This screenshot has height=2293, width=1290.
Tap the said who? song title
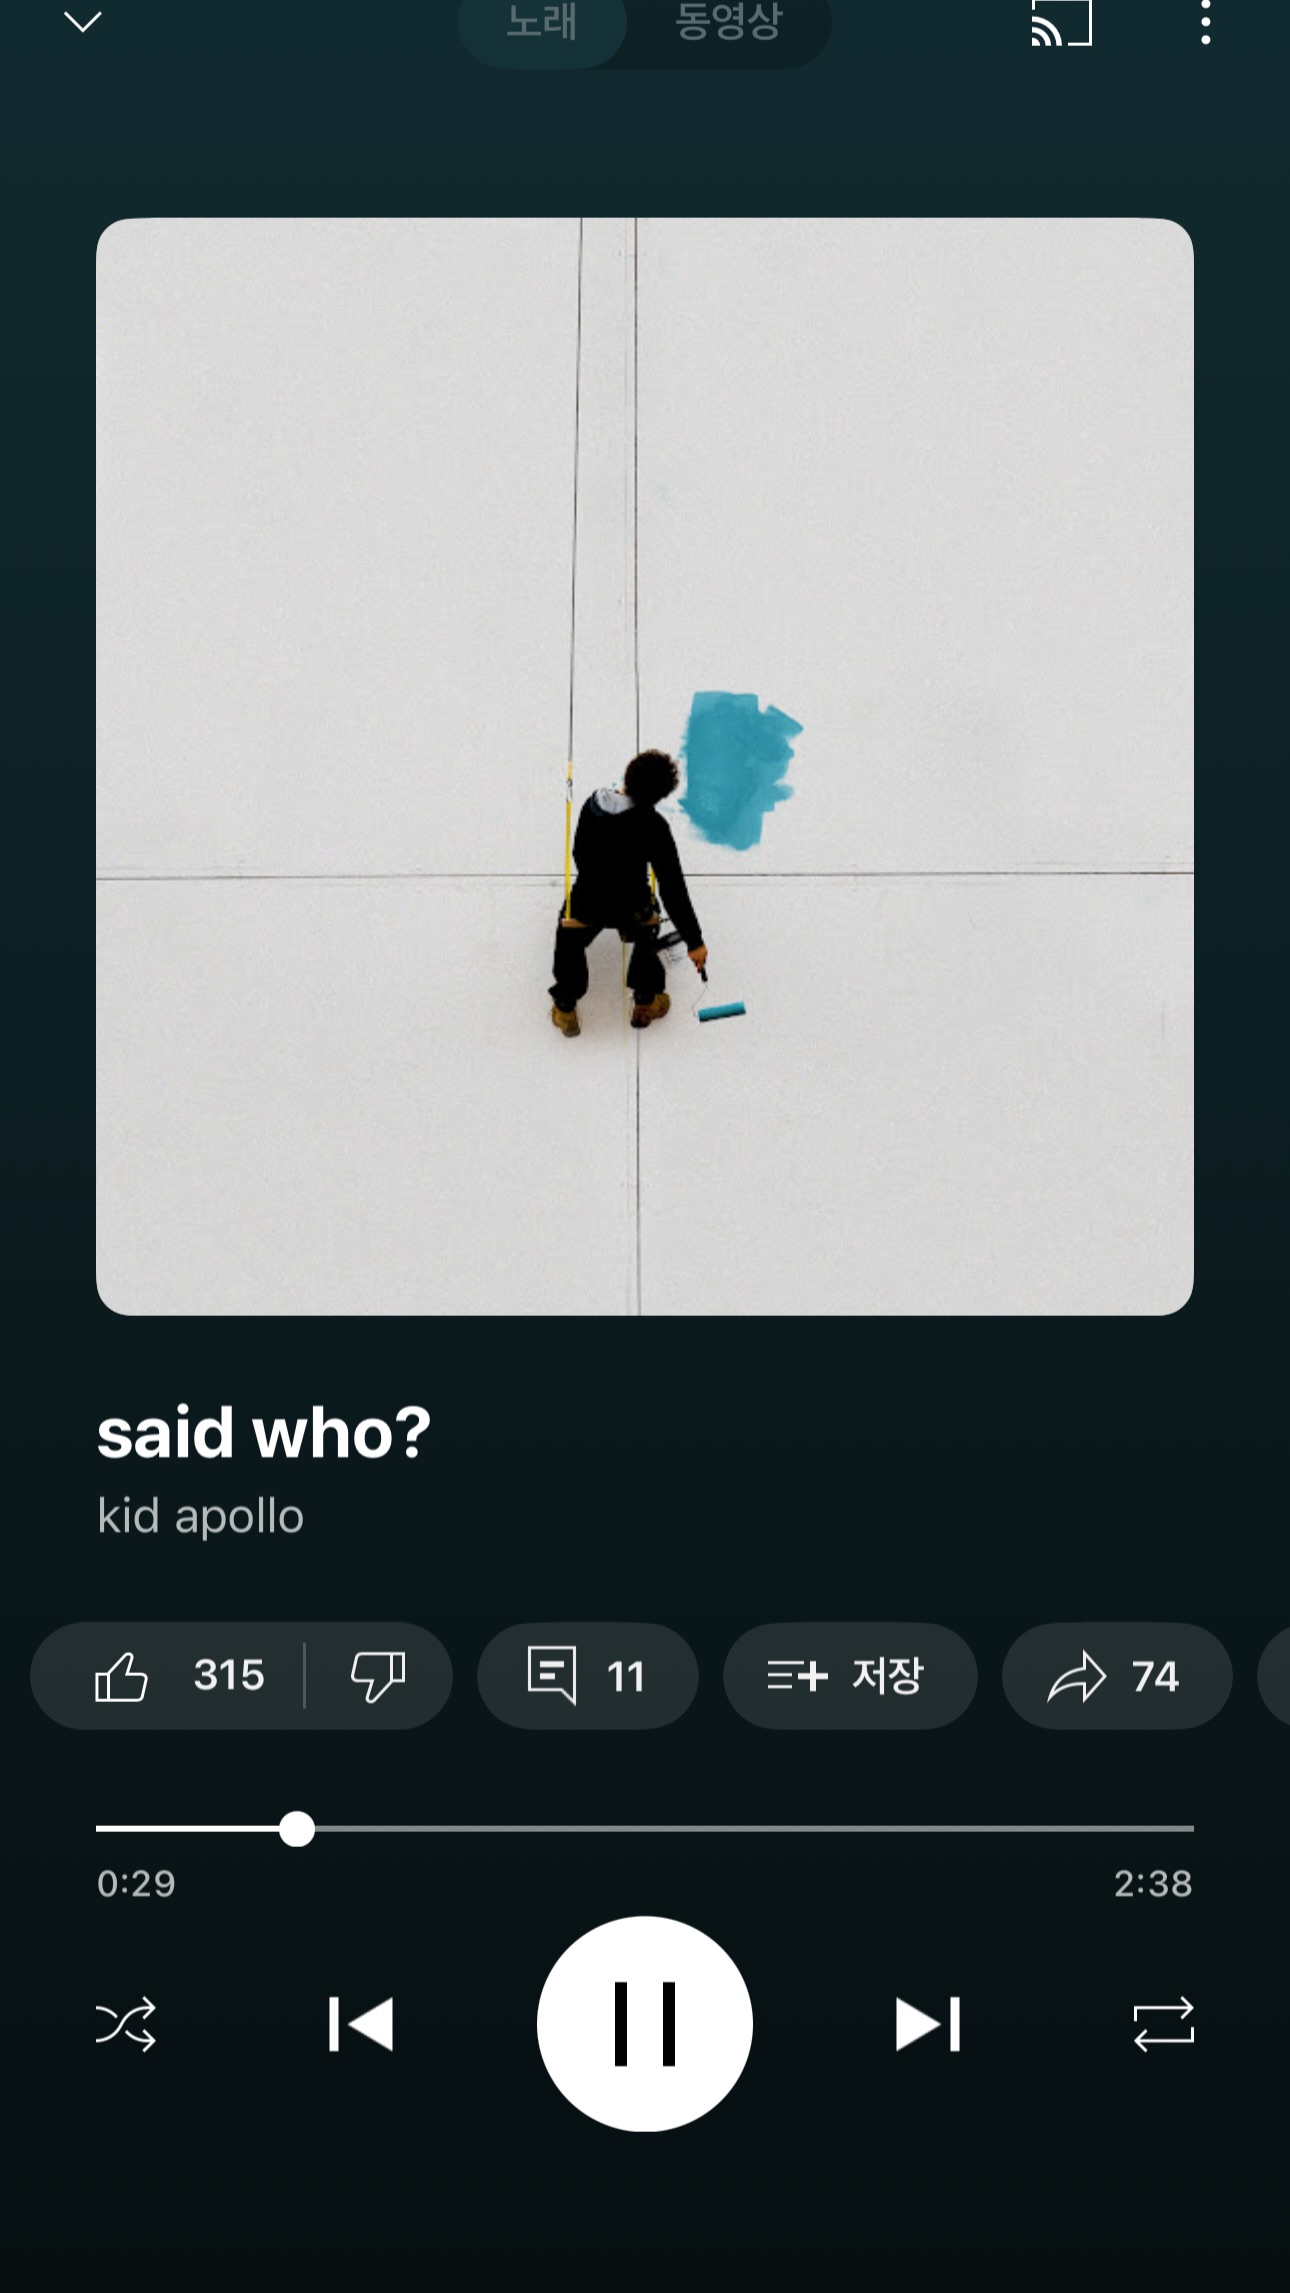264,1432
